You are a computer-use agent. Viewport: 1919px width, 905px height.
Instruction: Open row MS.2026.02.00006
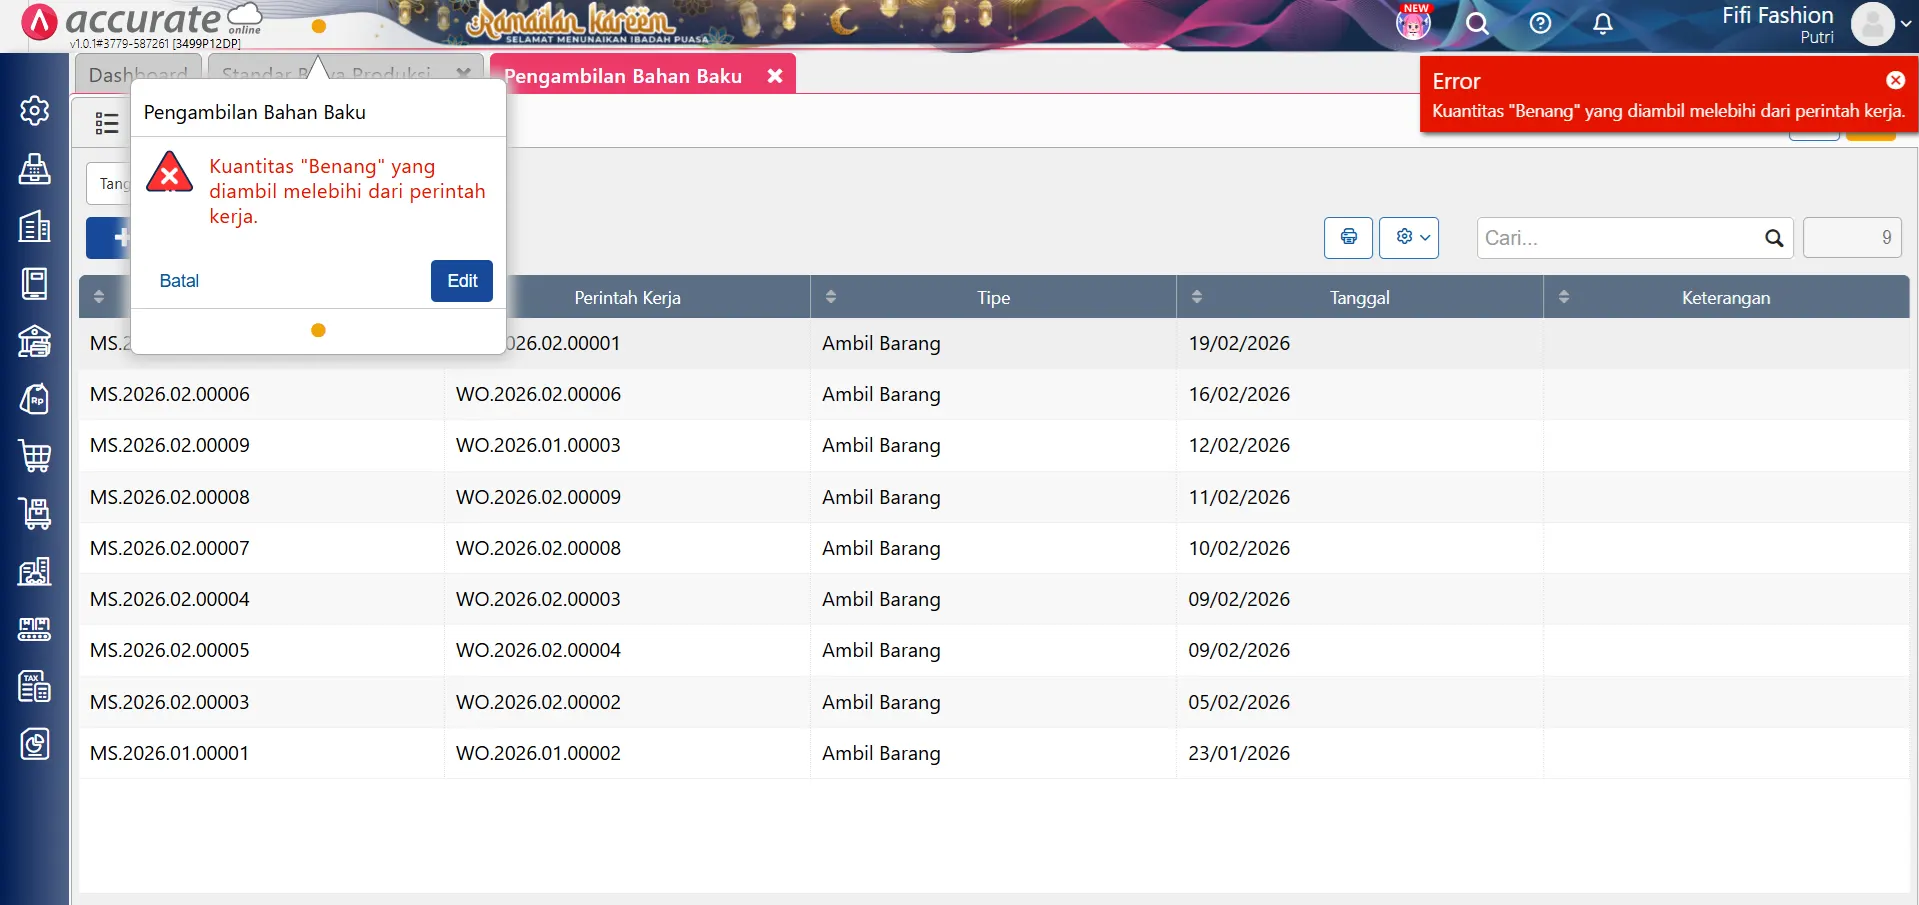point(170,394)
